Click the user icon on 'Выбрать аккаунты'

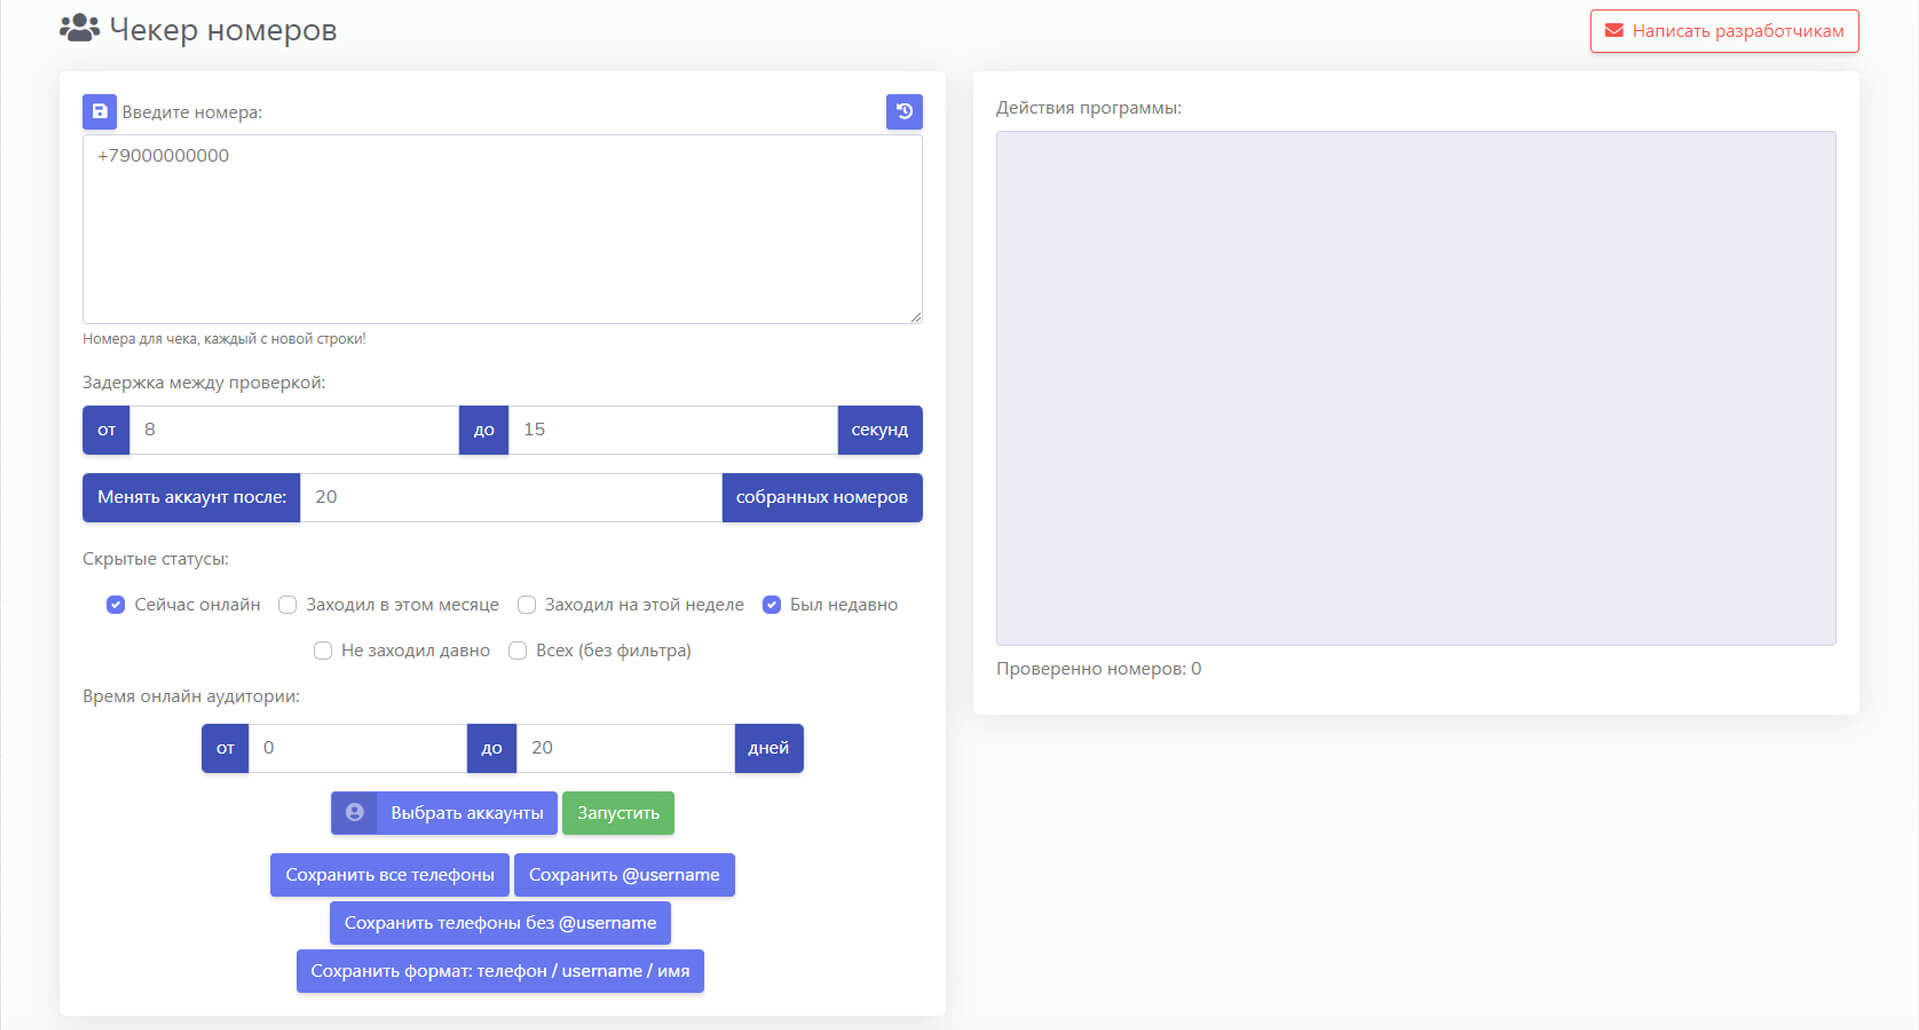[x=355, y=813]
